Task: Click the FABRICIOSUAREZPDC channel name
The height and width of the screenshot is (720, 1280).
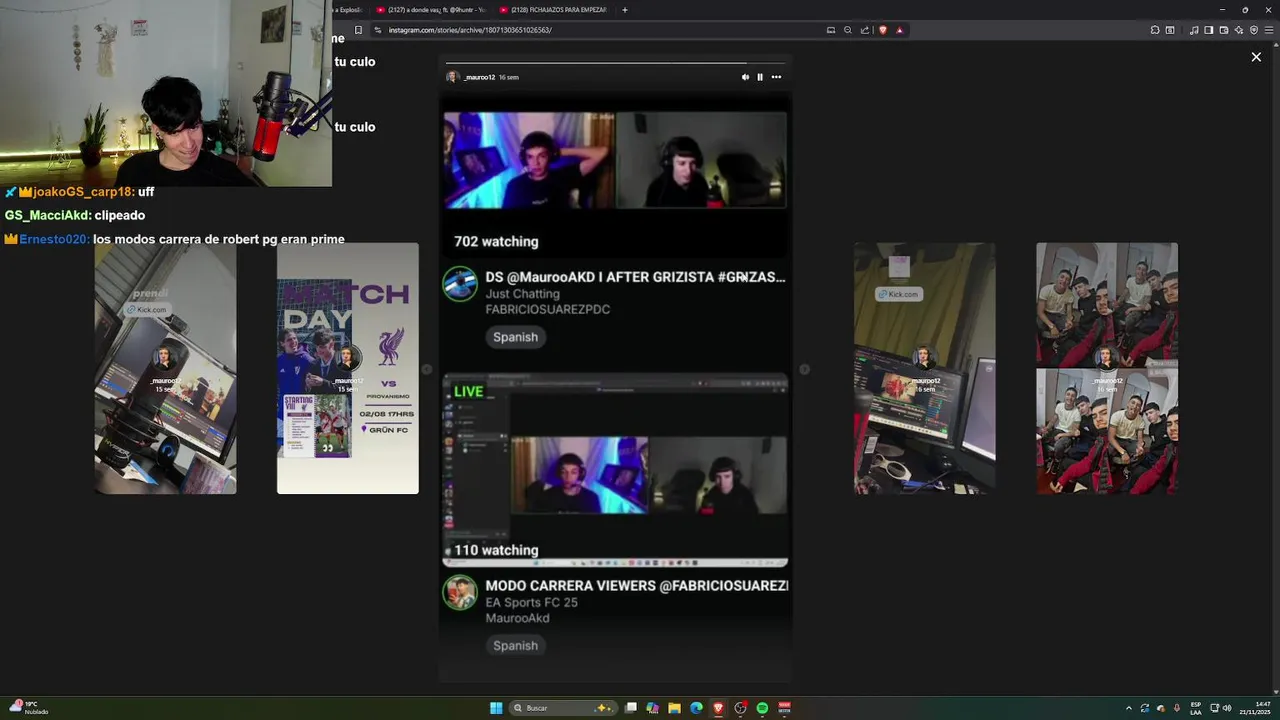Action: click(547, 309)
